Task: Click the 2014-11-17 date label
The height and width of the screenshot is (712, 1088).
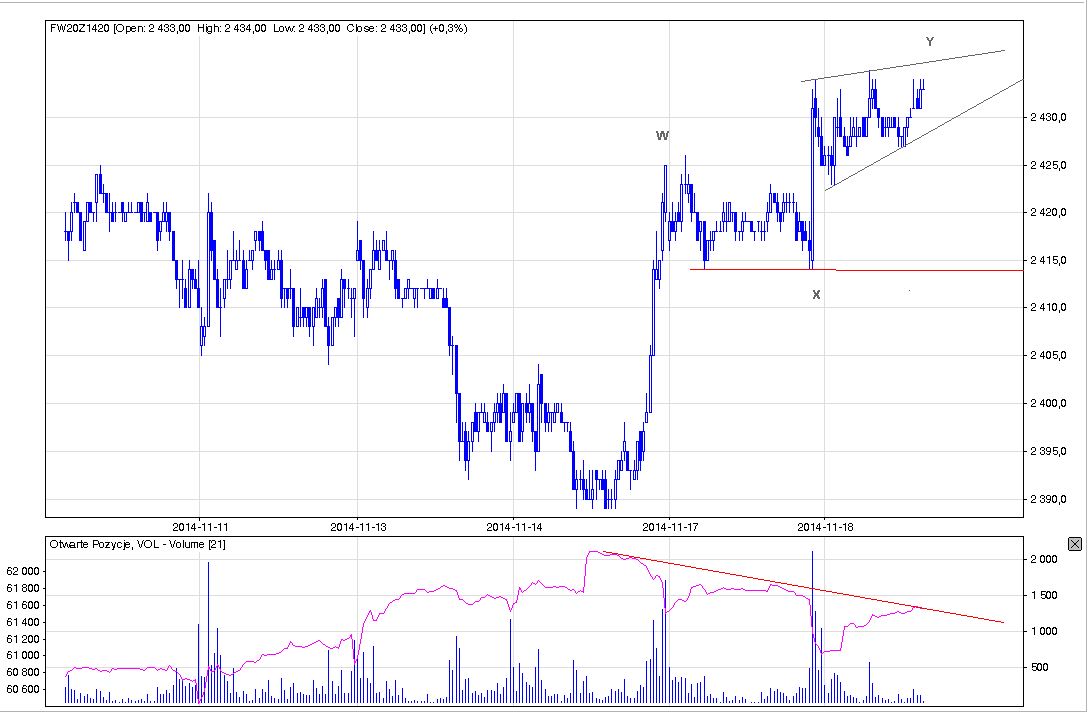Action: pyautogui.click(x=670, y=527)
